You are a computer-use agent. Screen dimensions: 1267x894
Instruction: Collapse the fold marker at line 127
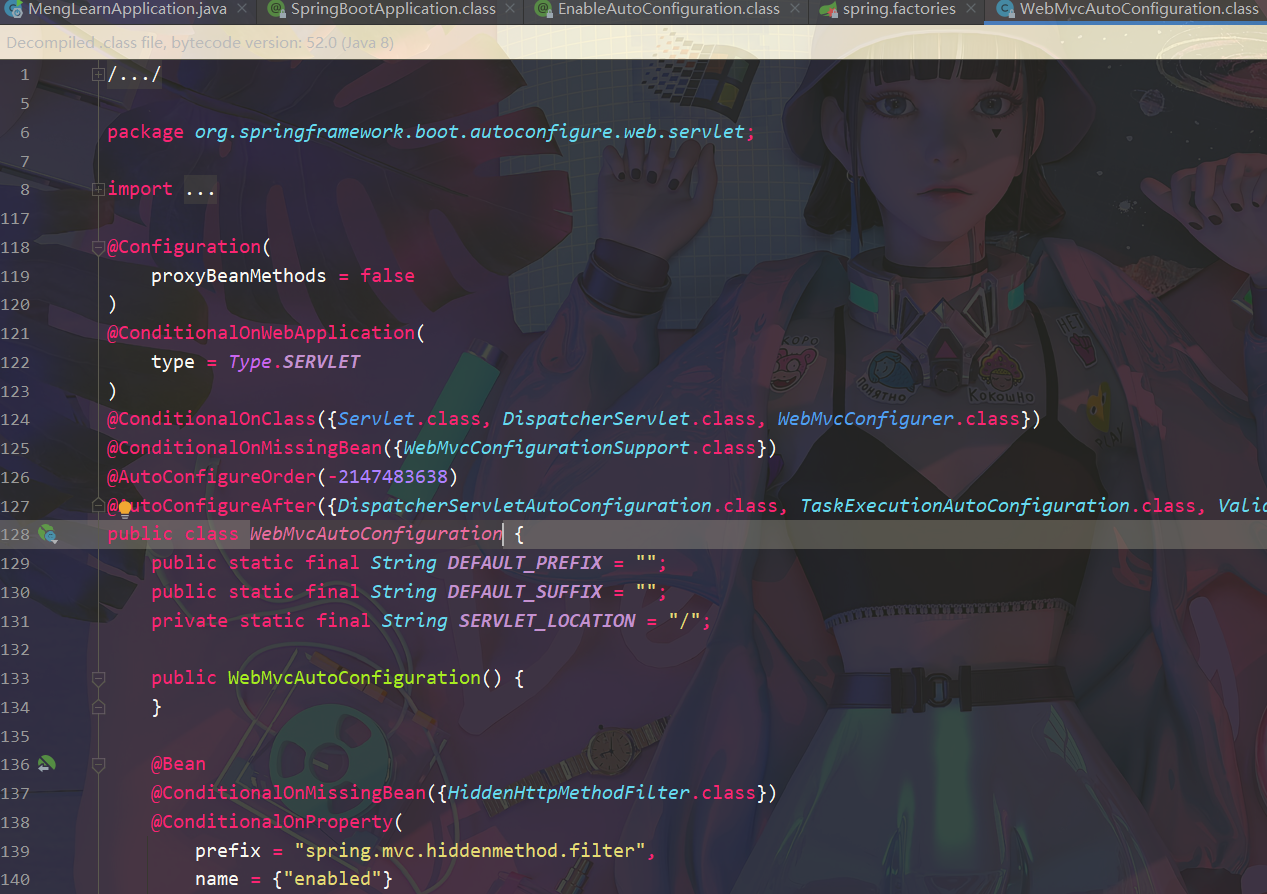[x=98, y=505]
